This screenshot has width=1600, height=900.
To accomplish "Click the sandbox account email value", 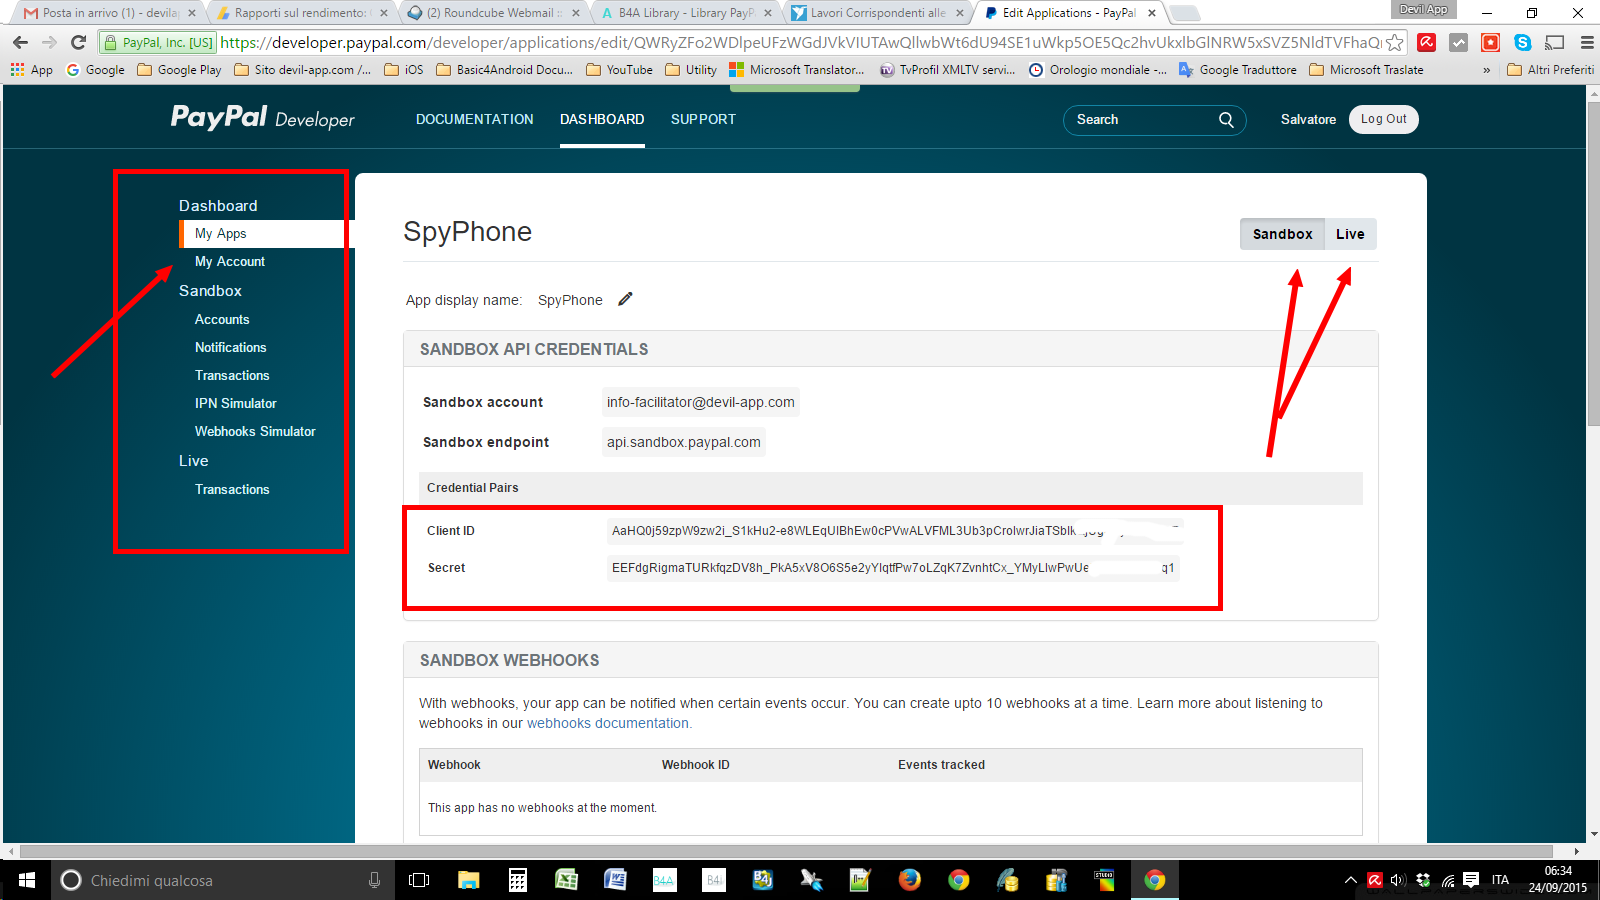I will 700,402.
